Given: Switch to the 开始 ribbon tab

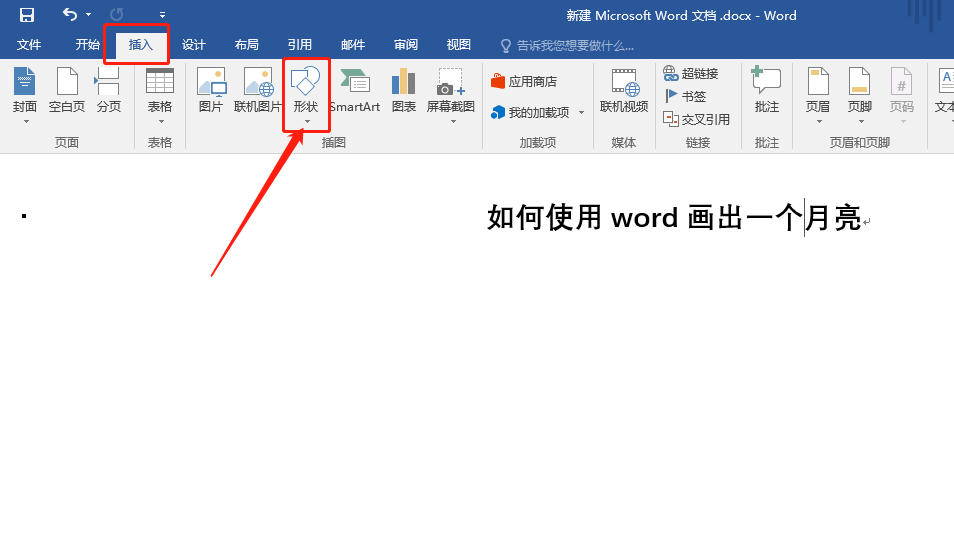Looking at the screenshot, I should [x=88, y=44].
